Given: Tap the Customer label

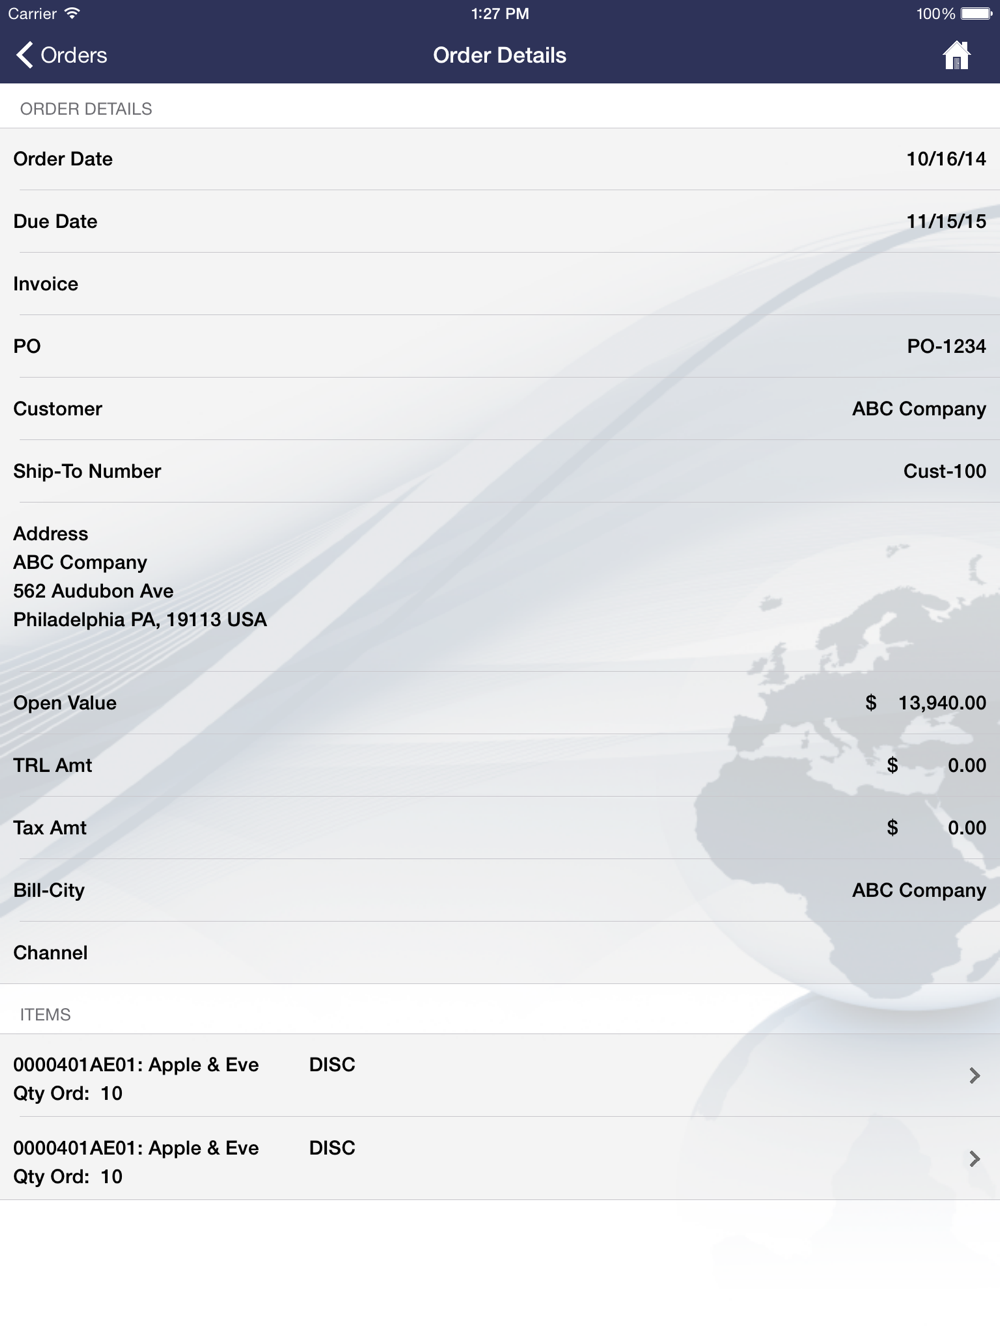Looking at the screenshot, I should 58,409.
